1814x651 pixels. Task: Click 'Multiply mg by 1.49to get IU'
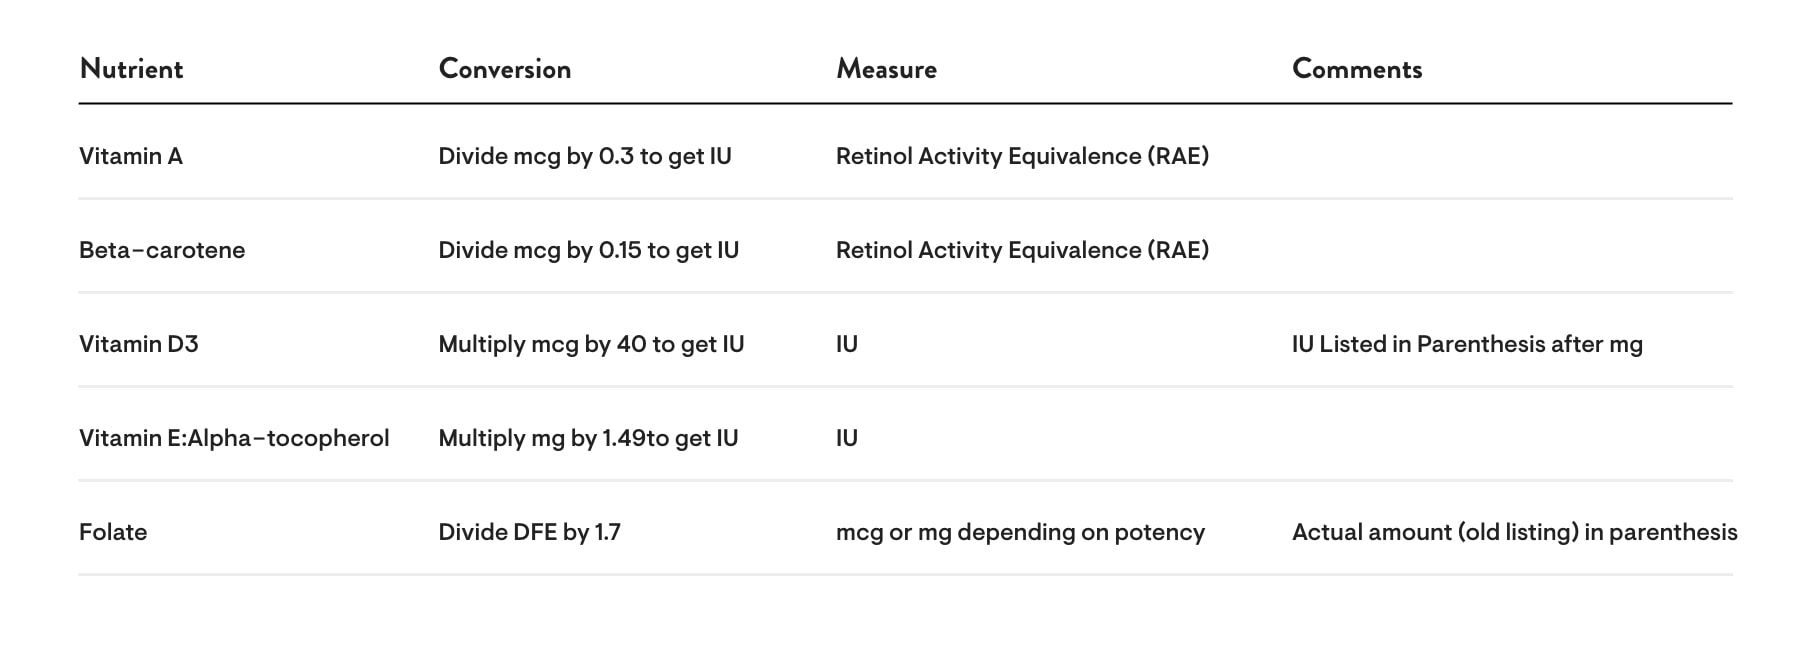coord(588,438)
